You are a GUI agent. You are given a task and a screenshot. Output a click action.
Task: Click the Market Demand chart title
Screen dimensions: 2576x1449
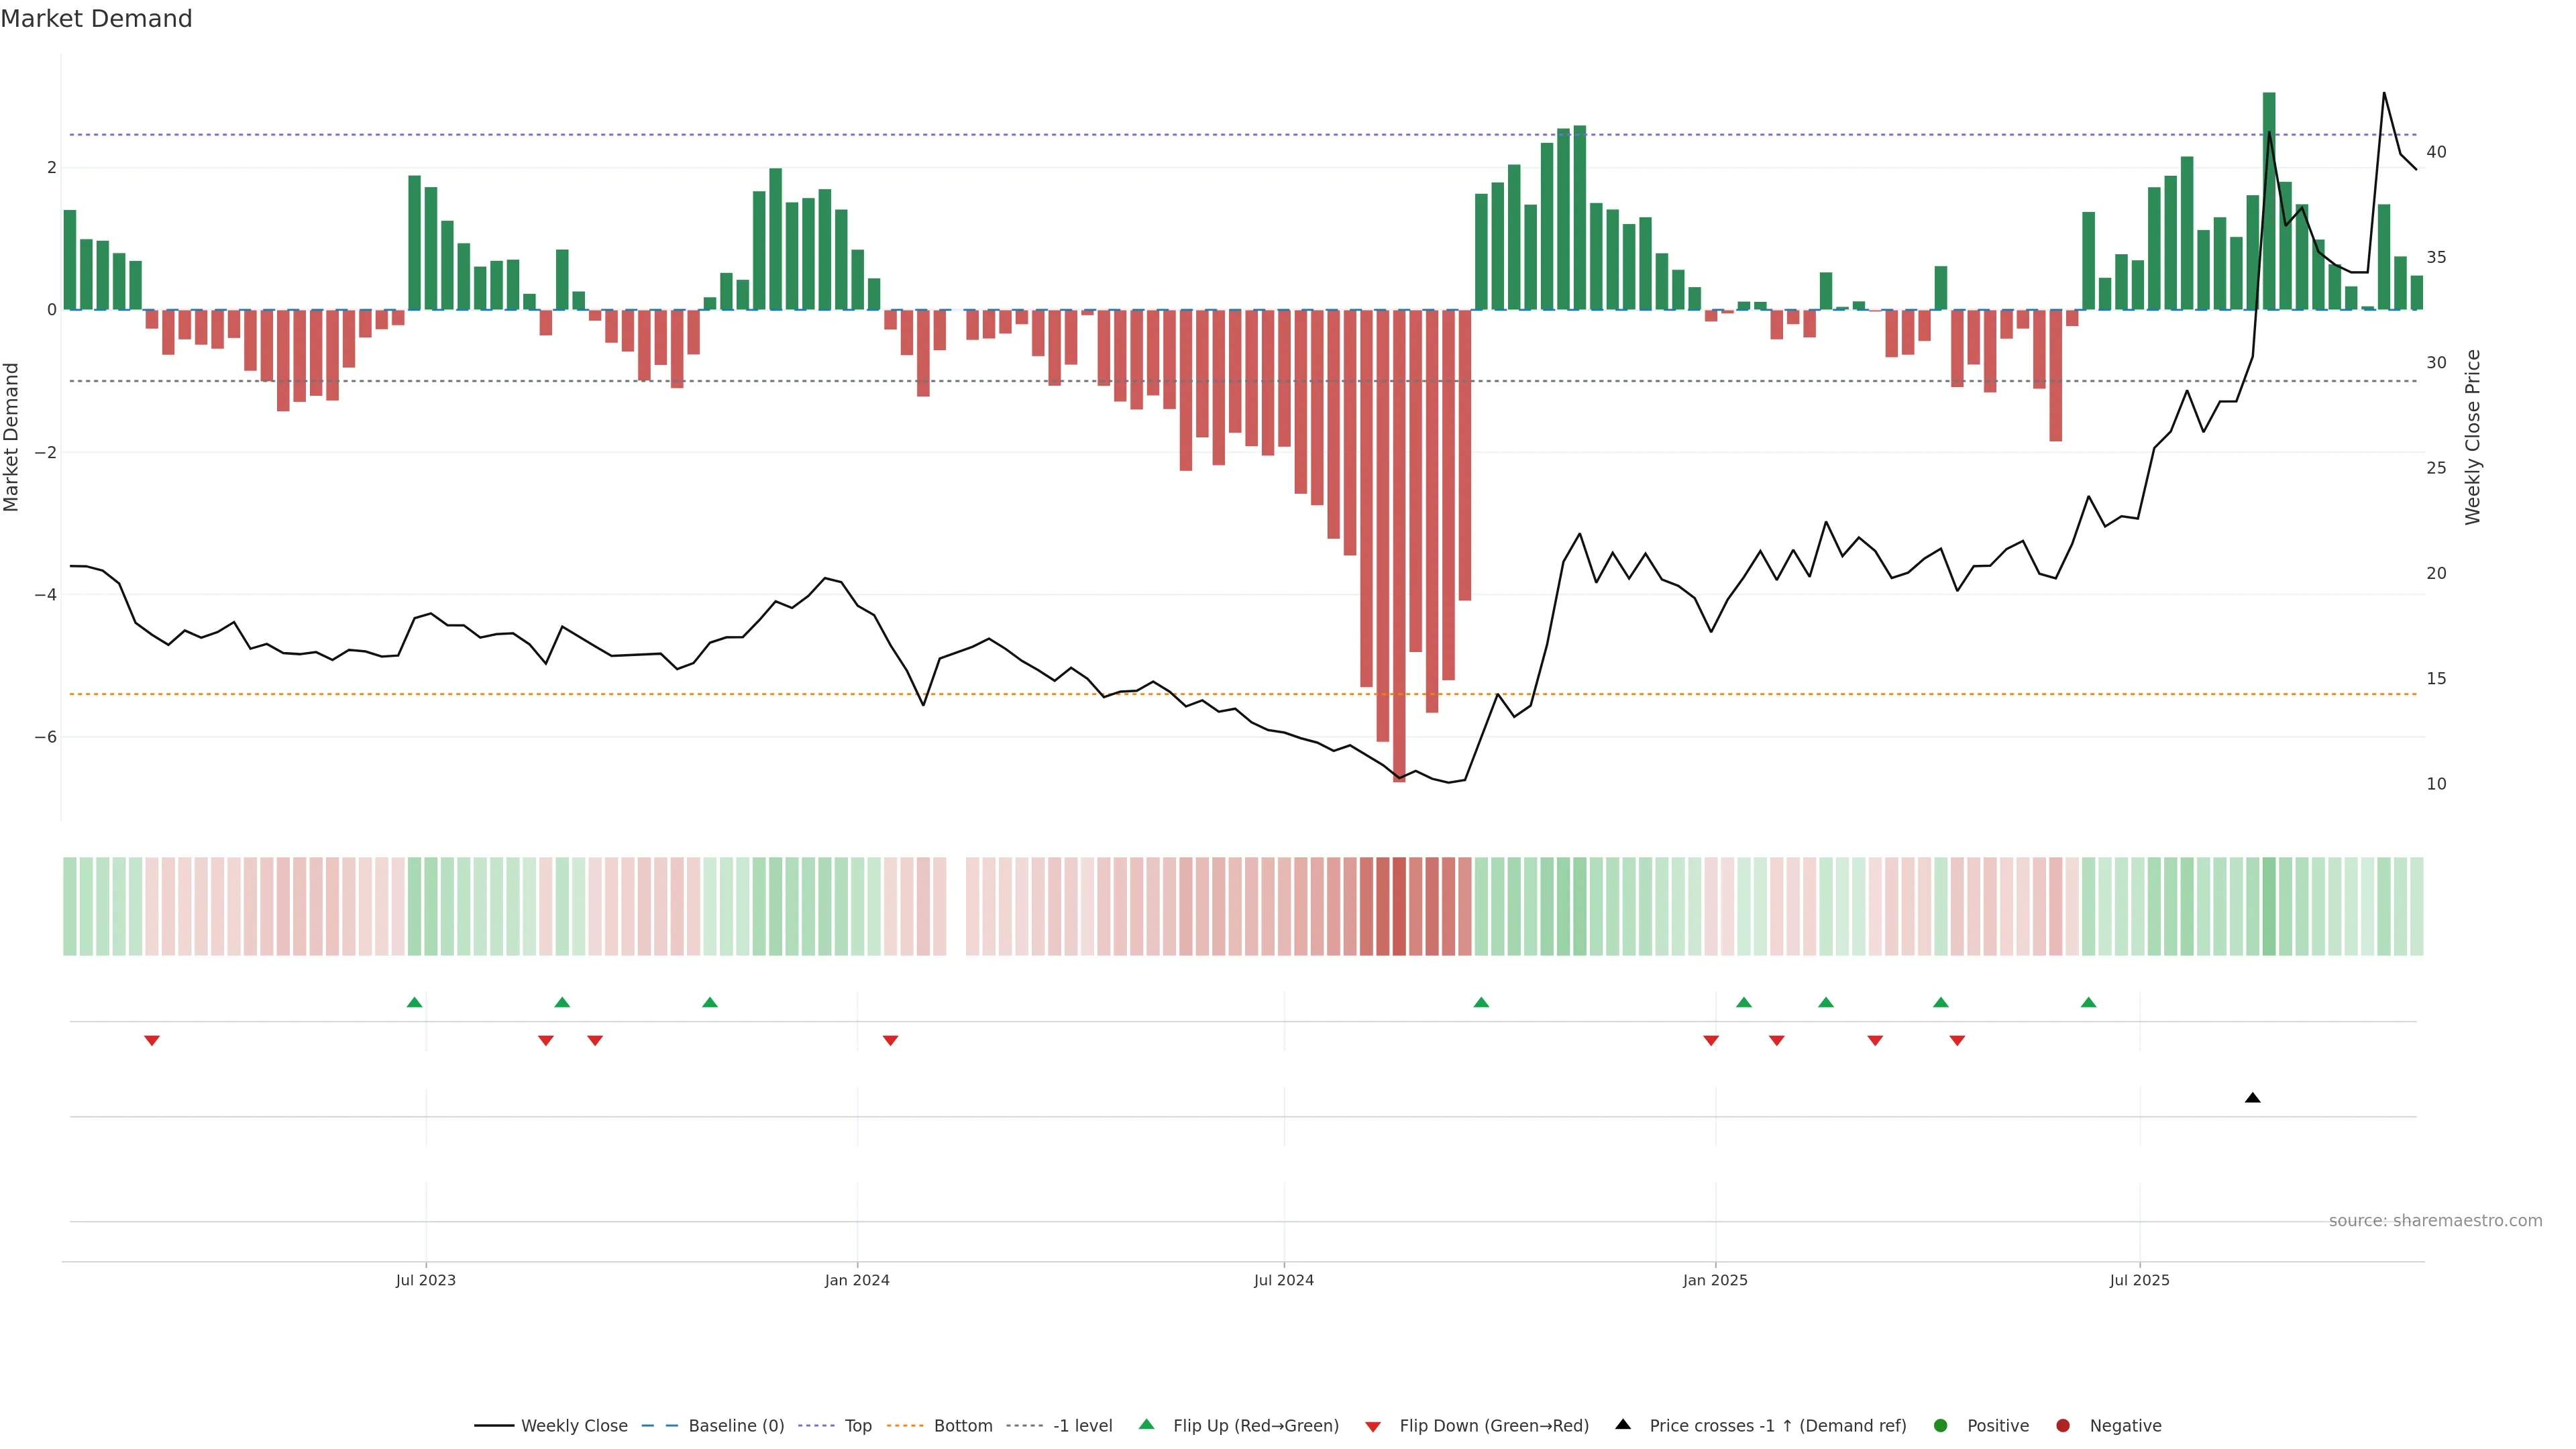pos(96,18)
